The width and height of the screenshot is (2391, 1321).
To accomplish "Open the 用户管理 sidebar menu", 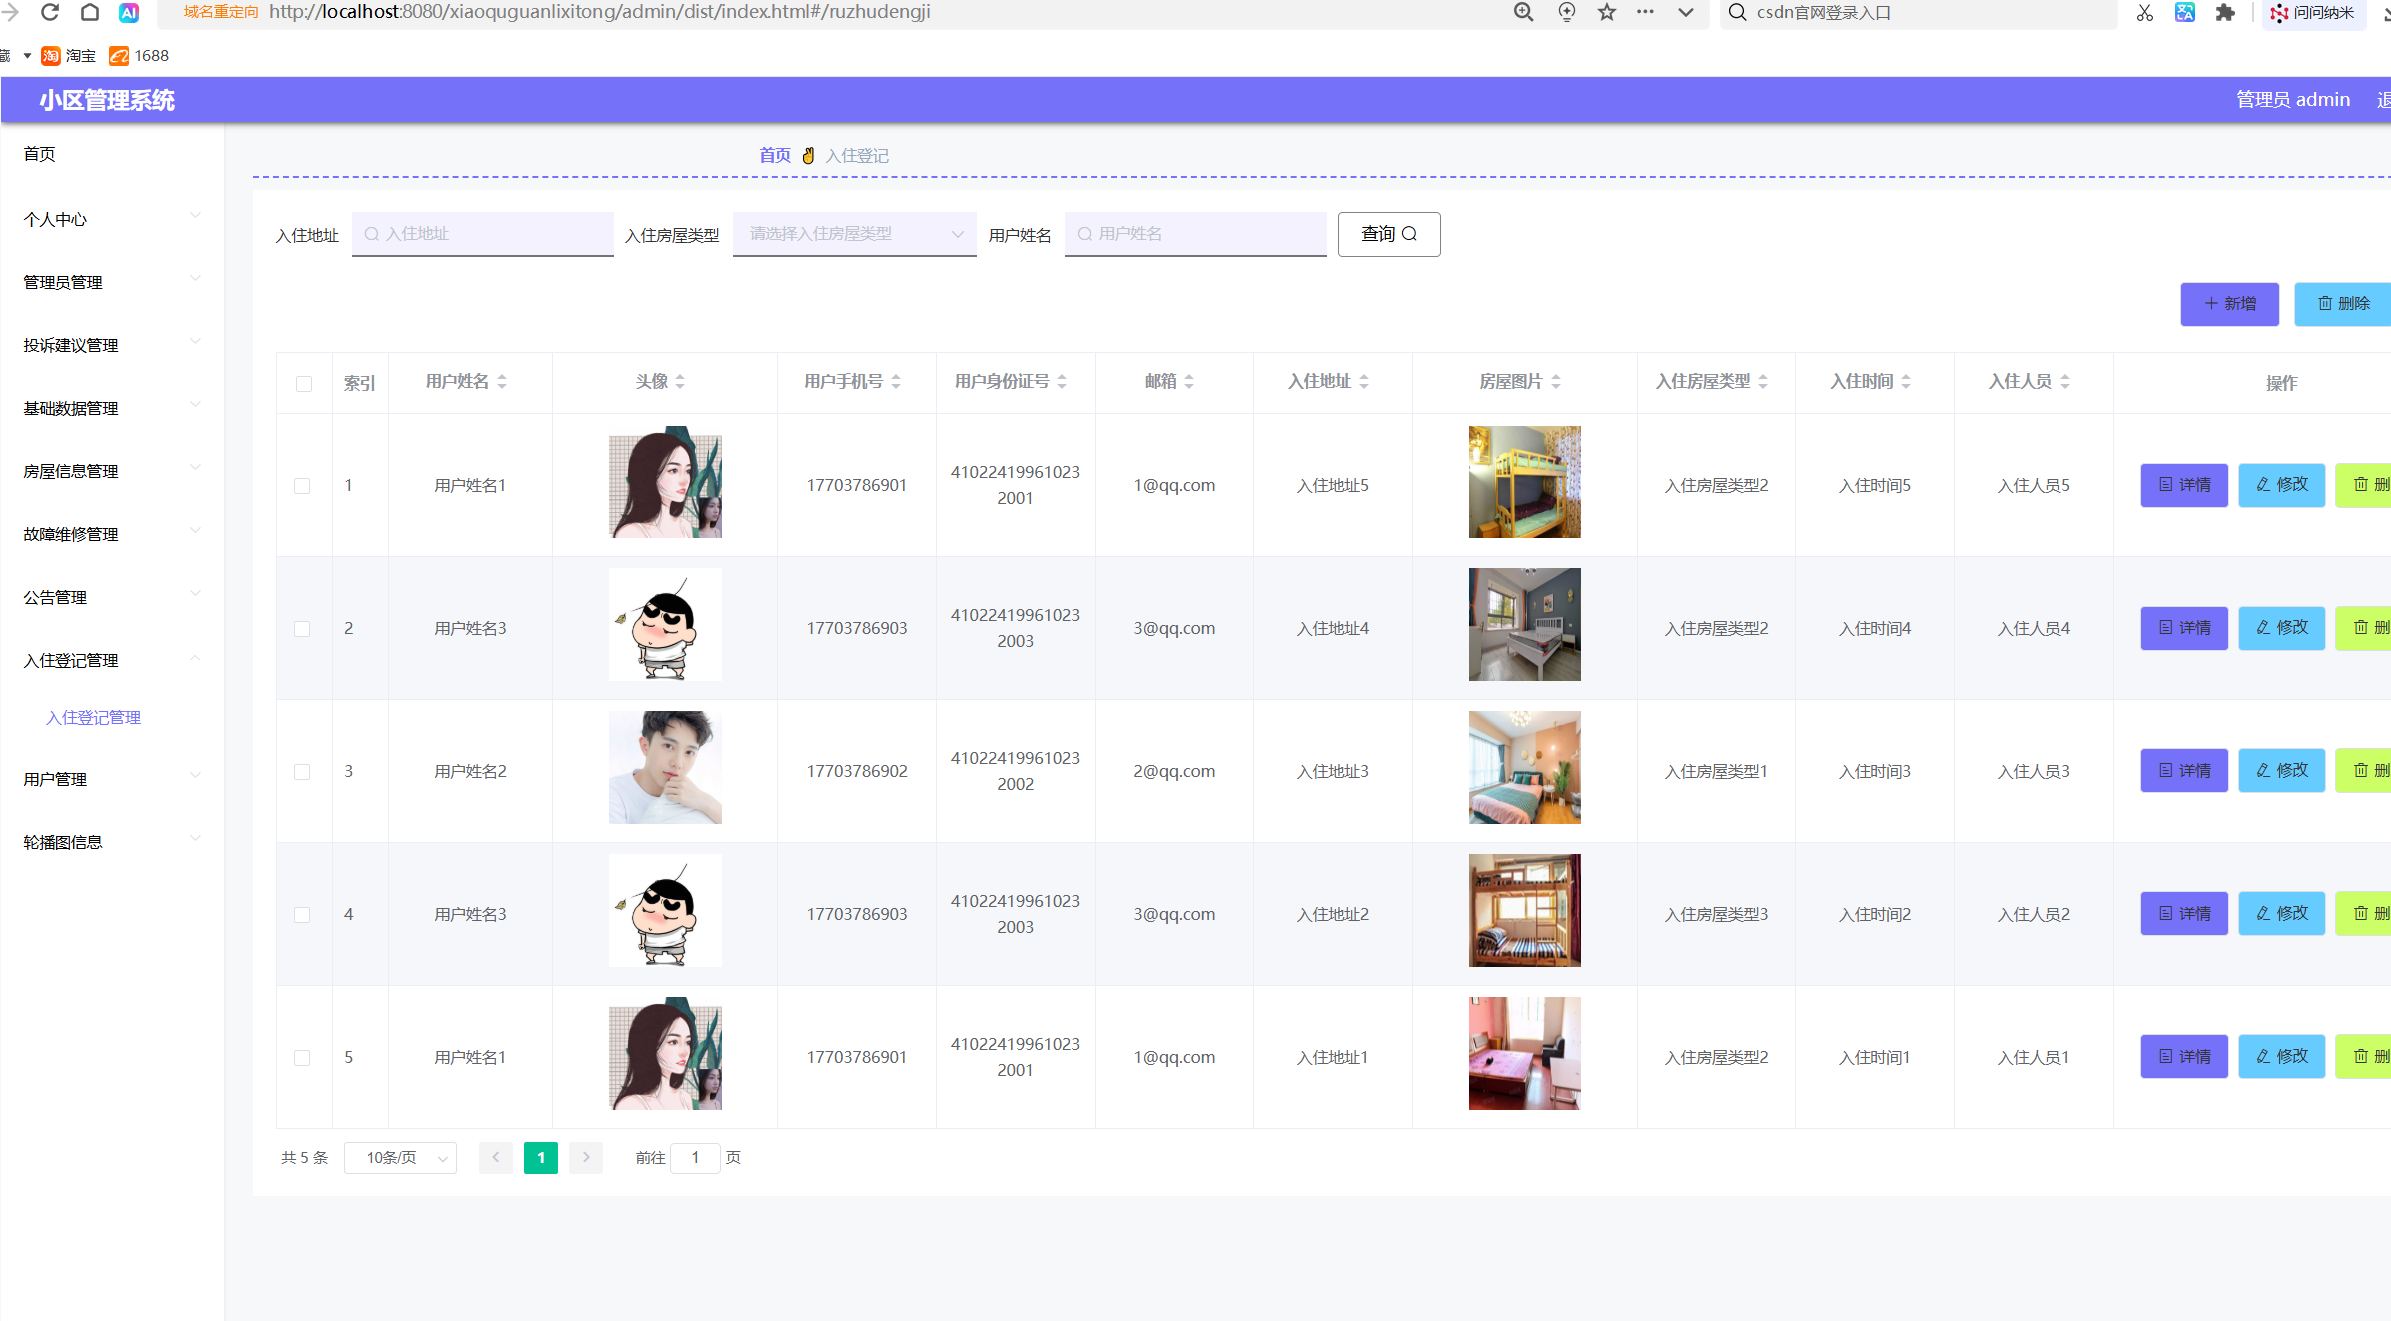I will (x=55, y=779).
